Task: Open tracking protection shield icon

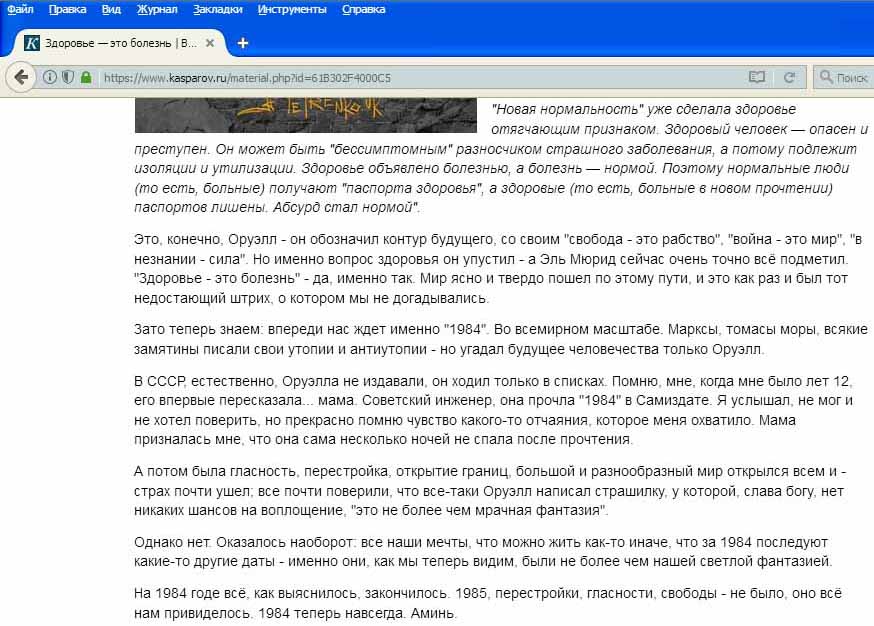Action: click(68, 77)
